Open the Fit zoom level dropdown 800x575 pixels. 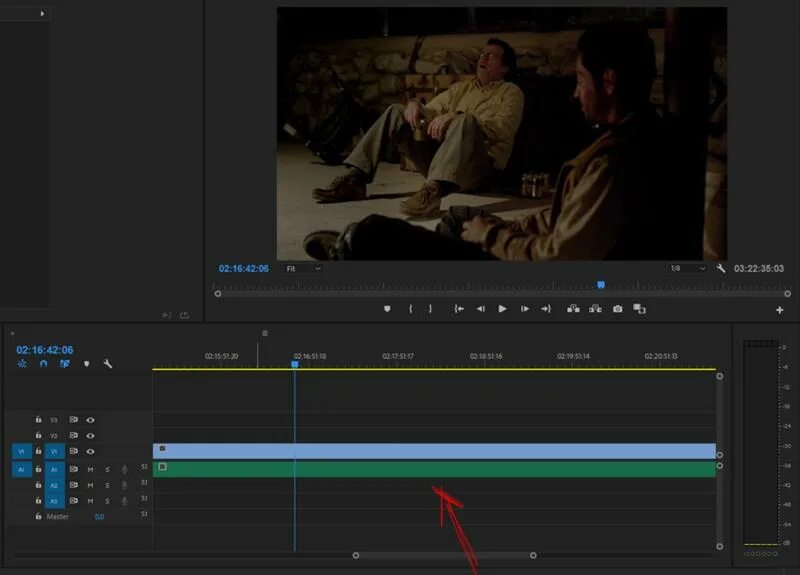click(303, 268)
